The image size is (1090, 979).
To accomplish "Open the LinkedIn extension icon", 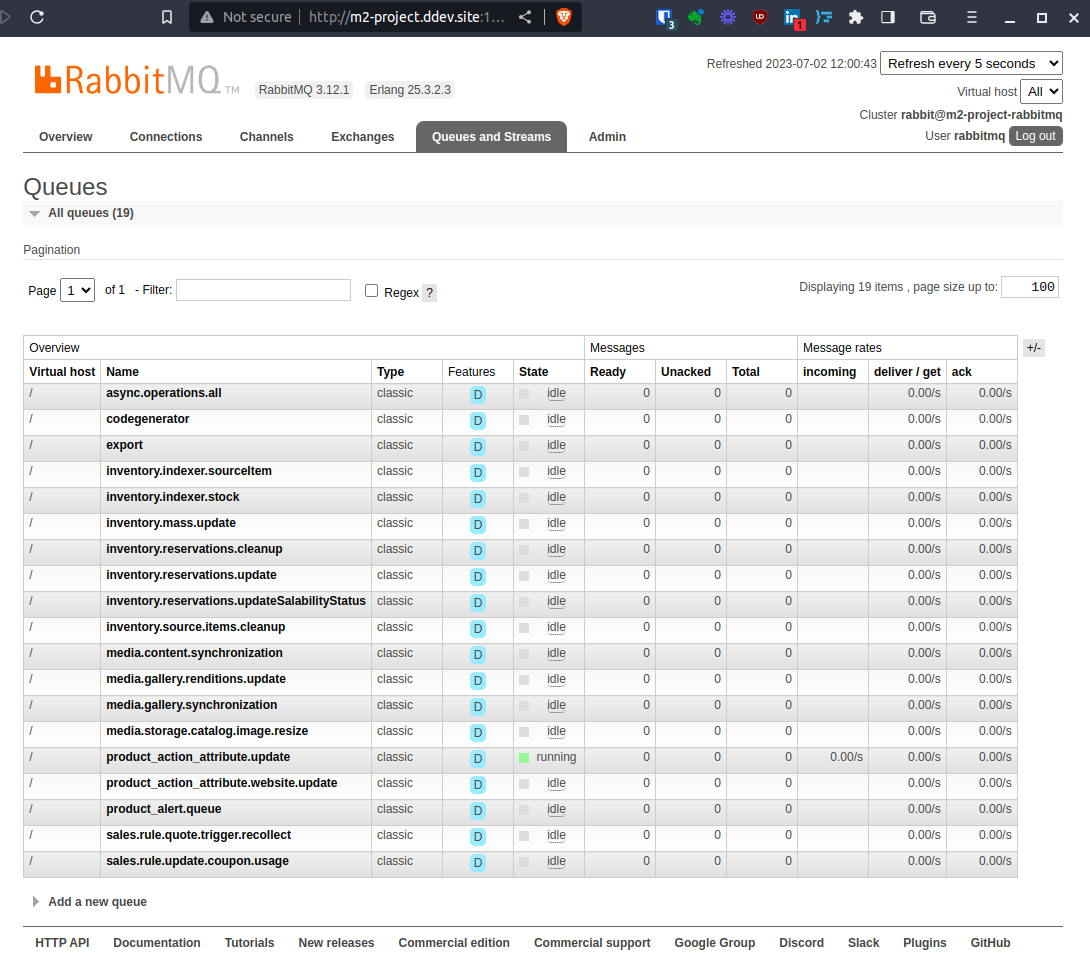I will 792,17.
